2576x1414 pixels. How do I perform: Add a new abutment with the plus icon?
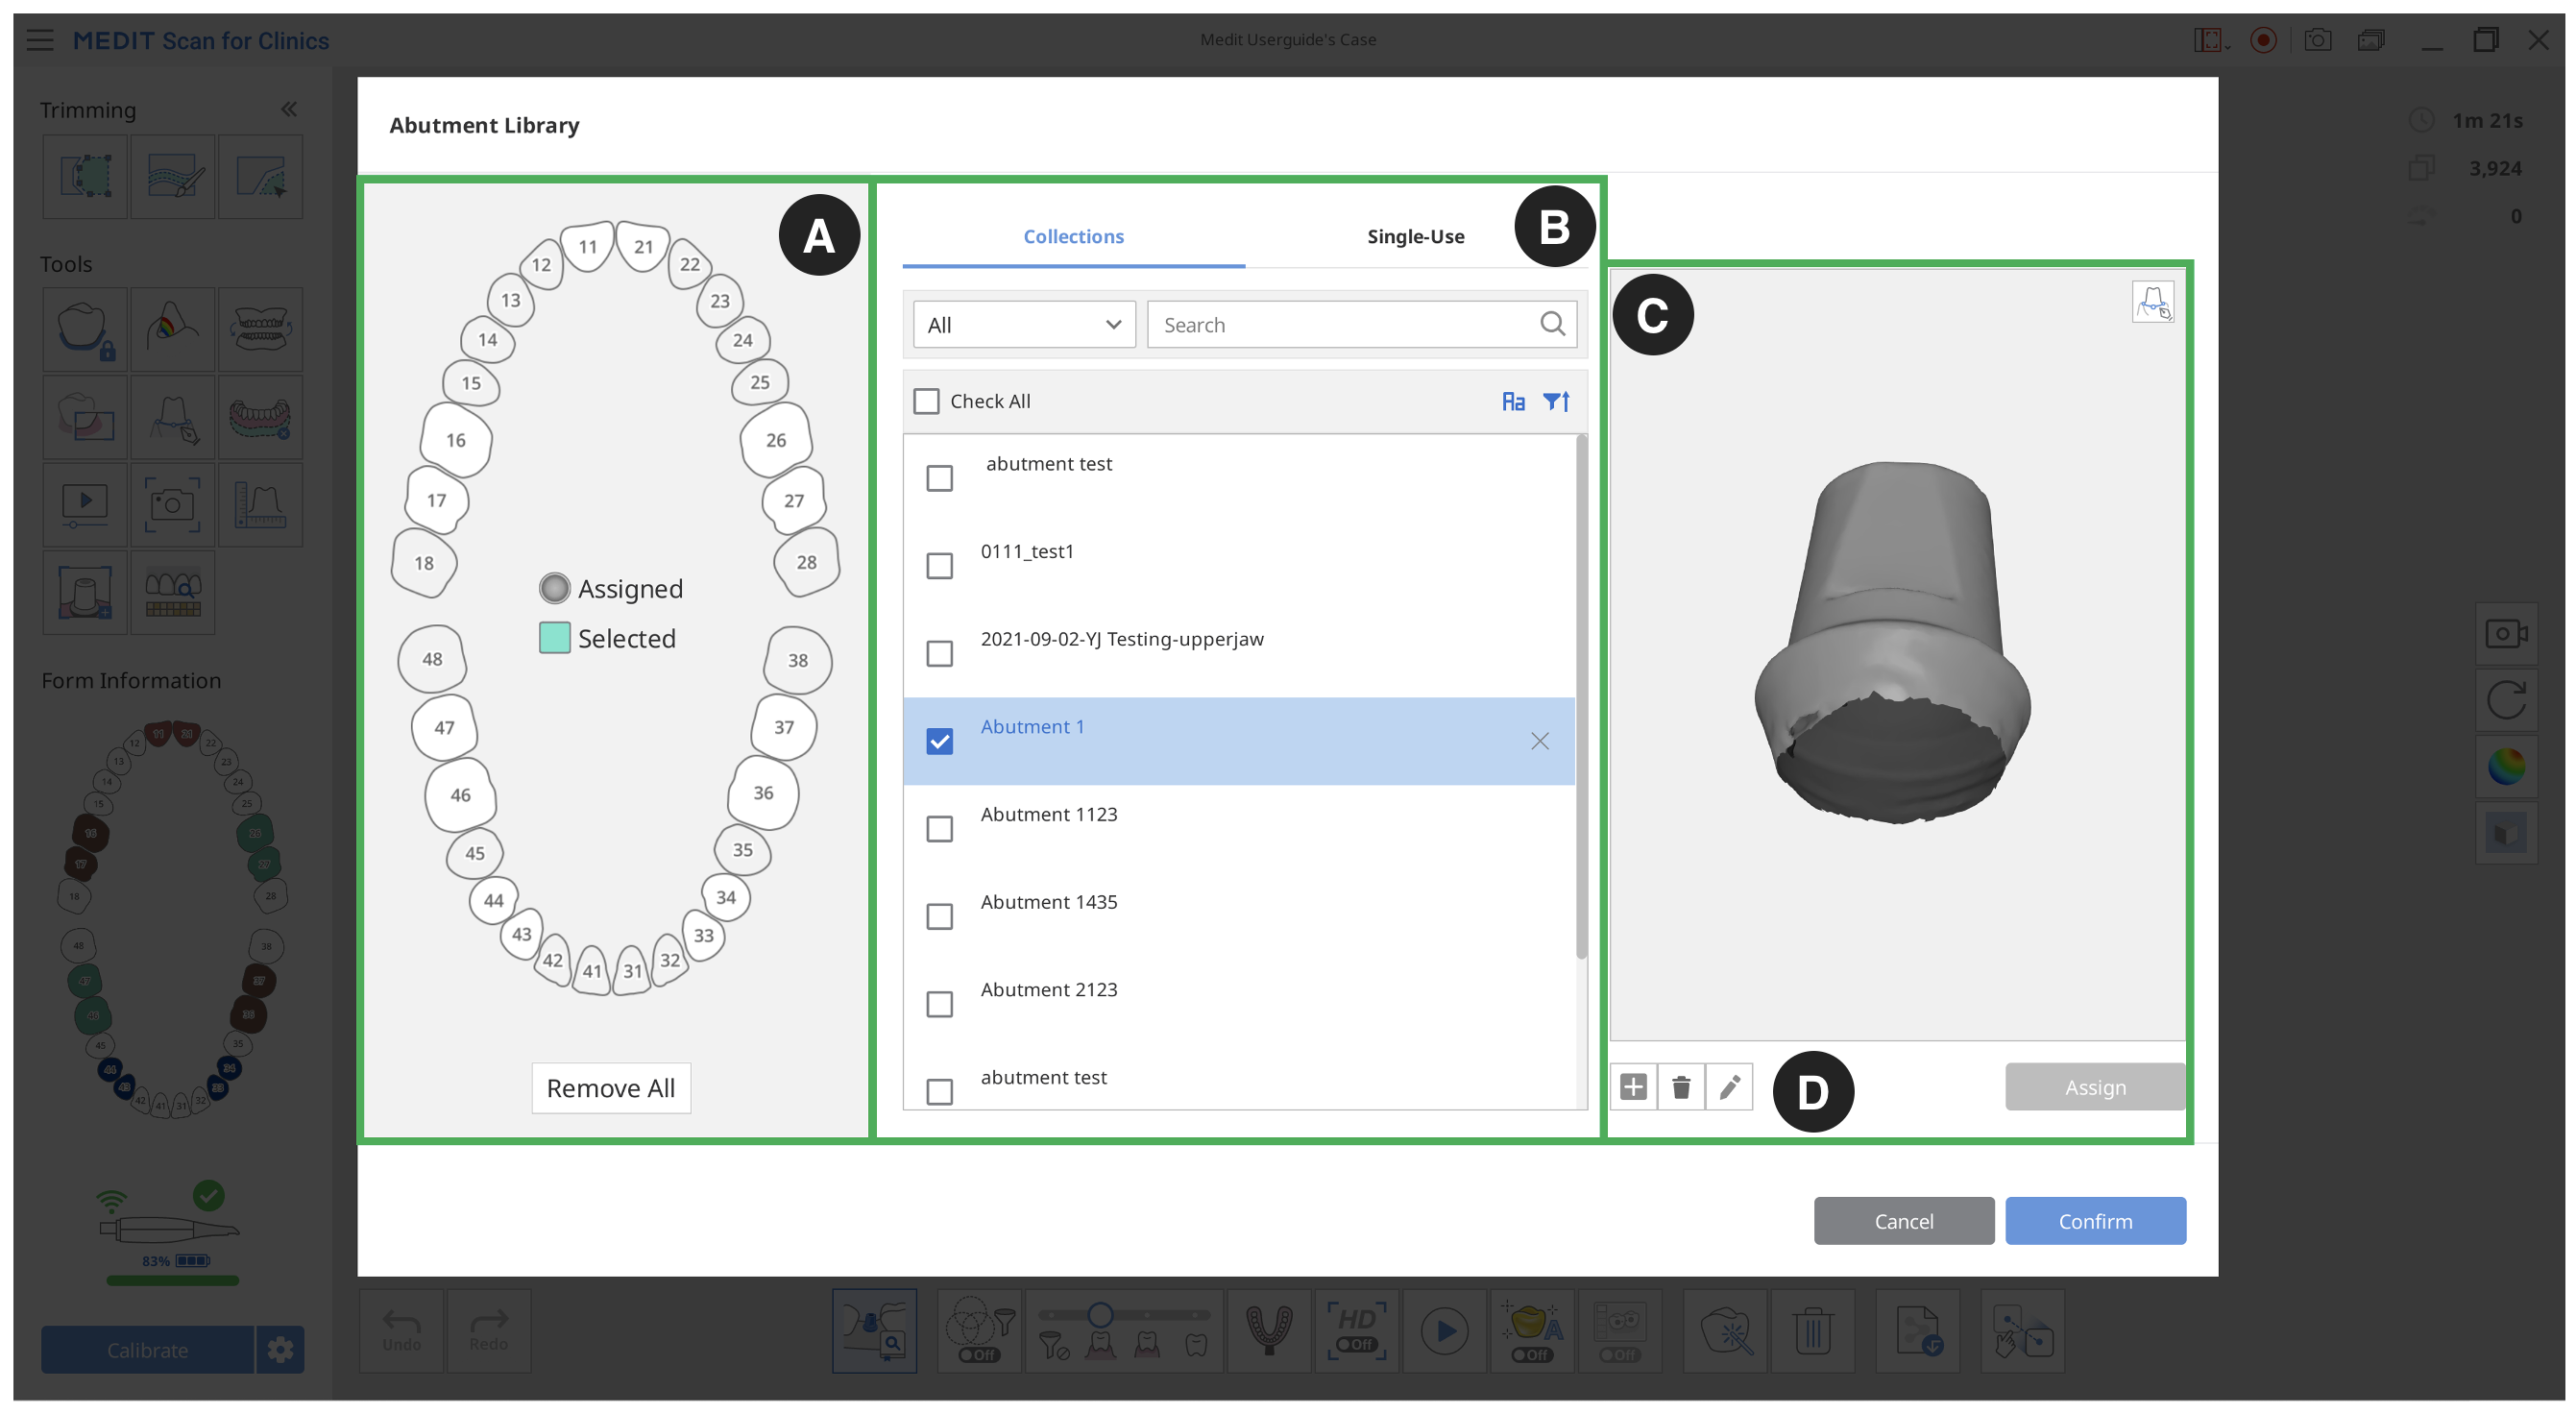point(1633,1087)
